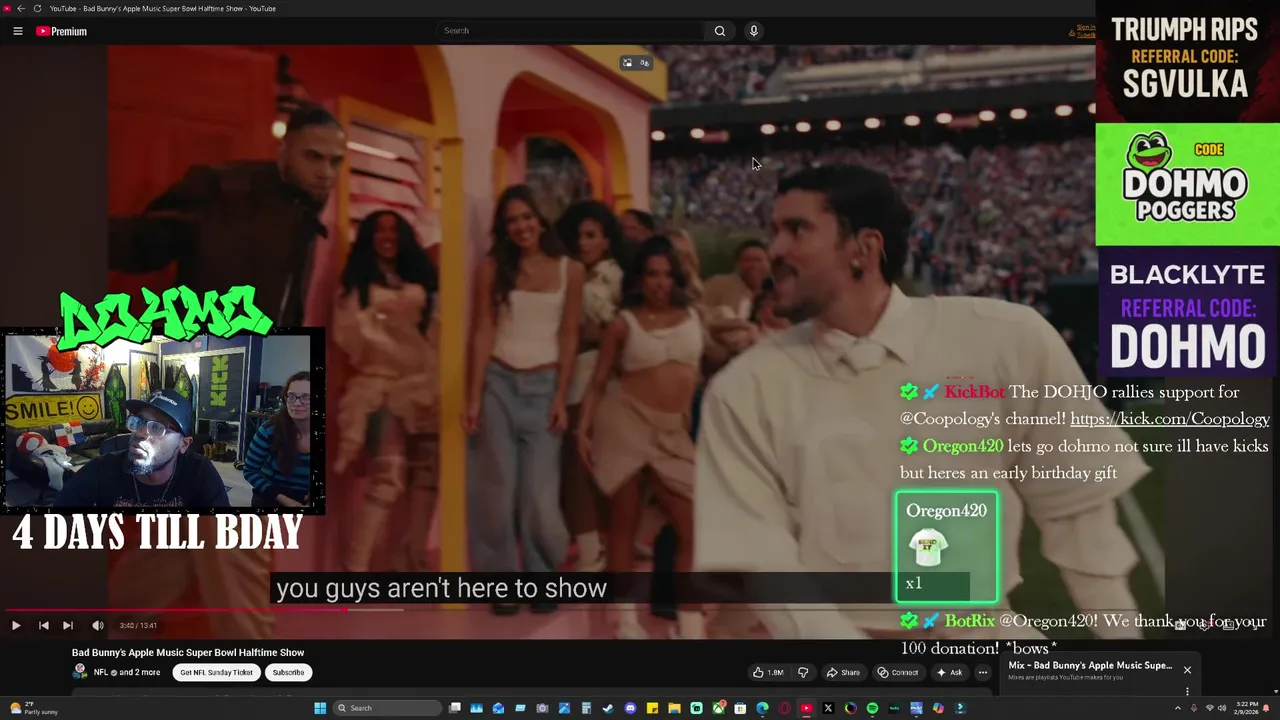Open Discord from the taskbar
Image resolution: width=1280 pixels, height=720 pixels.
point(631,708)
